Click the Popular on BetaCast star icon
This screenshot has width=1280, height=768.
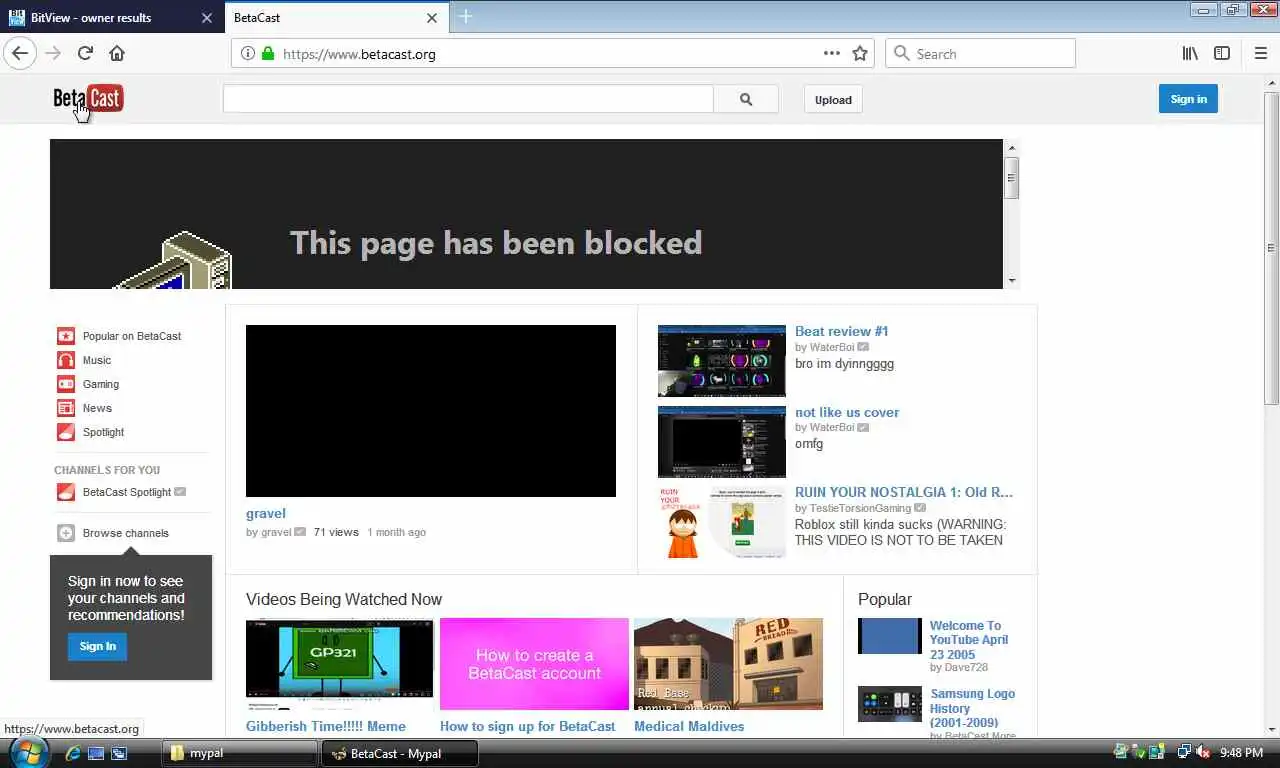click(66, 336)
